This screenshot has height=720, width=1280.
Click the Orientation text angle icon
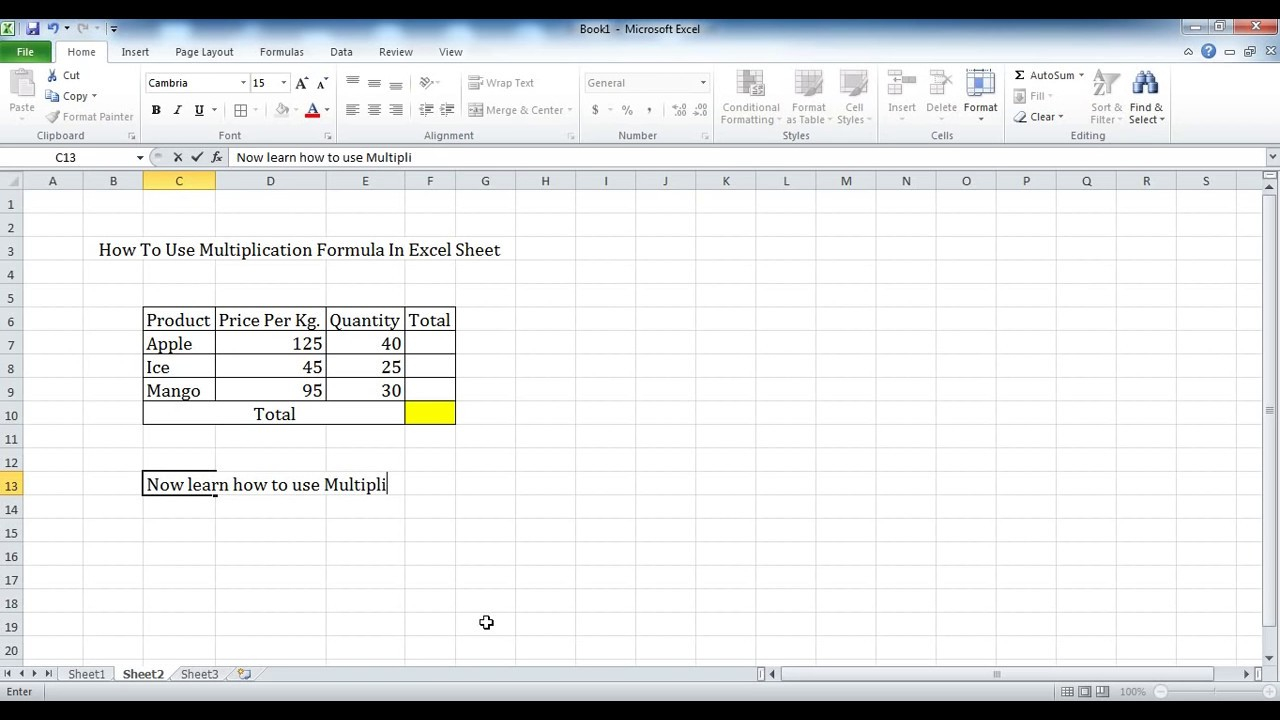point(426,83)
